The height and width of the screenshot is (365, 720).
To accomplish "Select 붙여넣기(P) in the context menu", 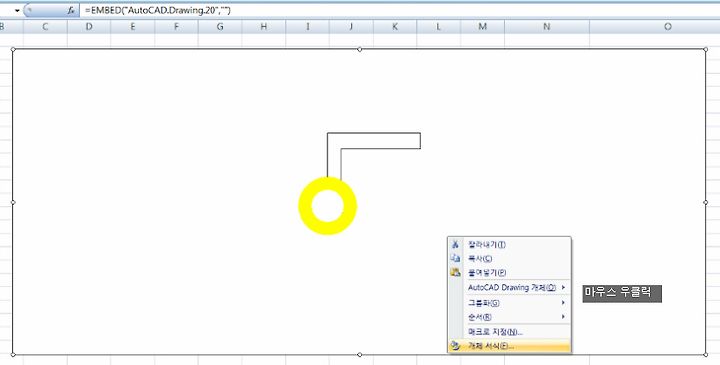I will point(509,272).
